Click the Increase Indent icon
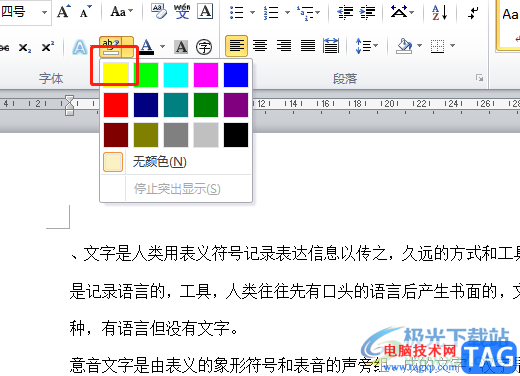 tap(367, 13)
